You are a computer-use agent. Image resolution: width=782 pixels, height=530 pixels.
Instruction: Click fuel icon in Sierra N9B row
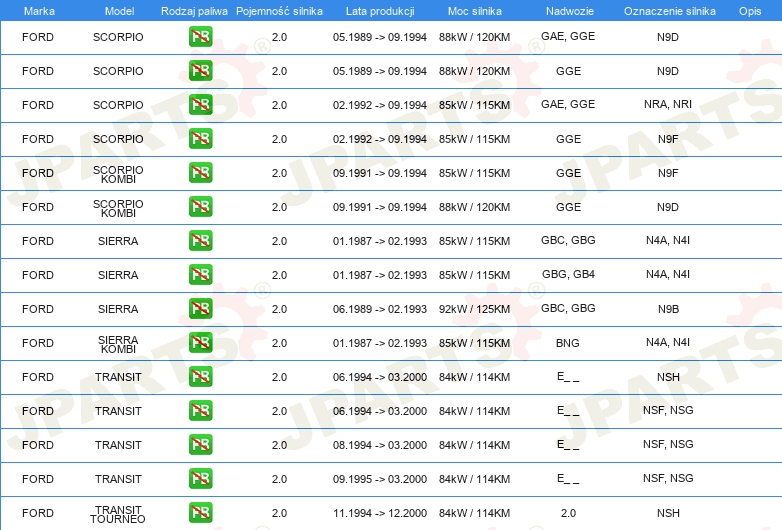200,308
